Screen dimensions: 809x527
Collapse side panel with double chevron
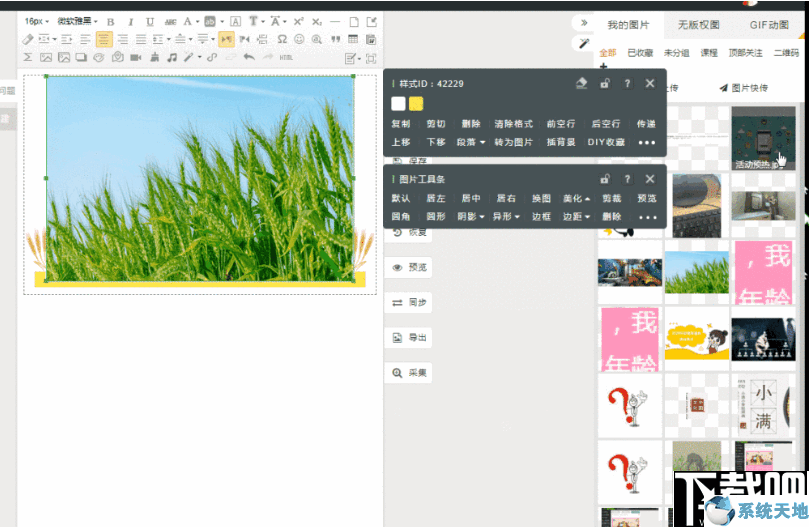[x=584, y=23]
